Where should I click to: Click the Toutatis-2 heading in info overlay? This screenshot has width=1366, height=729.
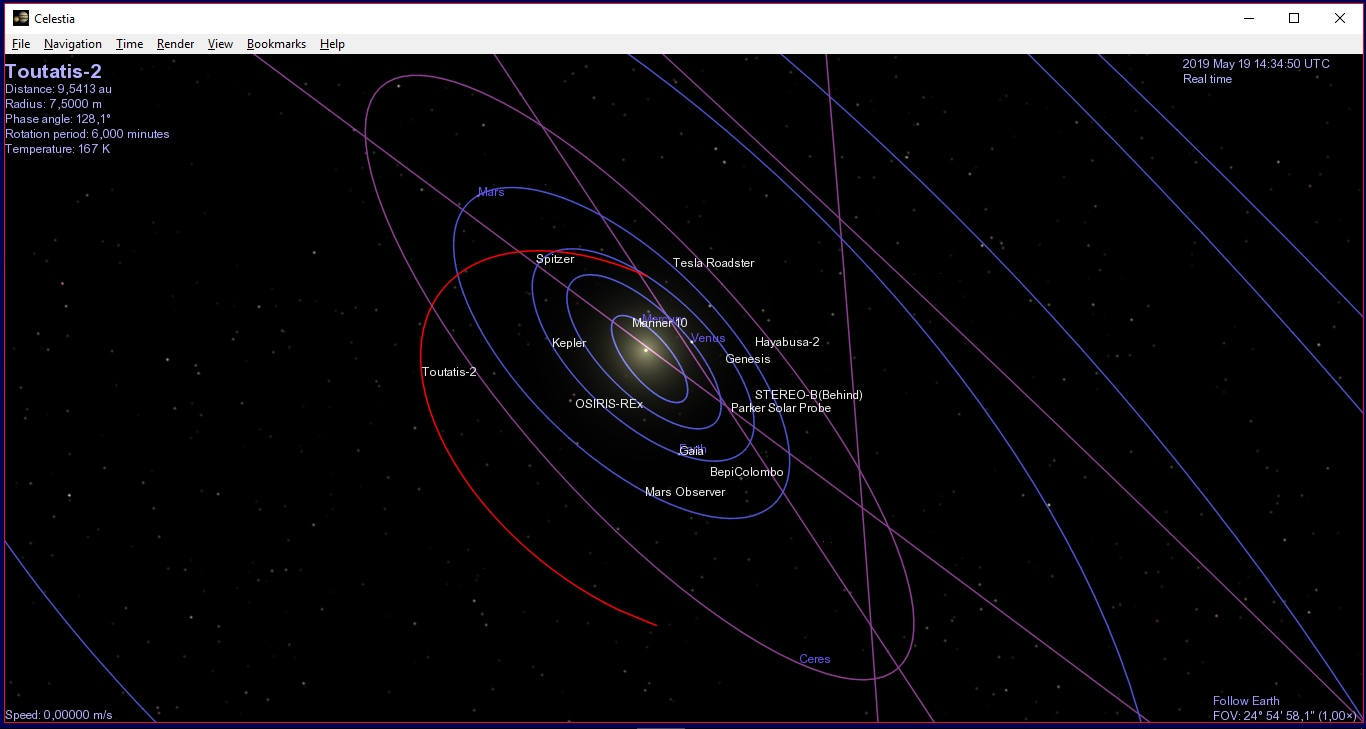[x=53, y=71]
